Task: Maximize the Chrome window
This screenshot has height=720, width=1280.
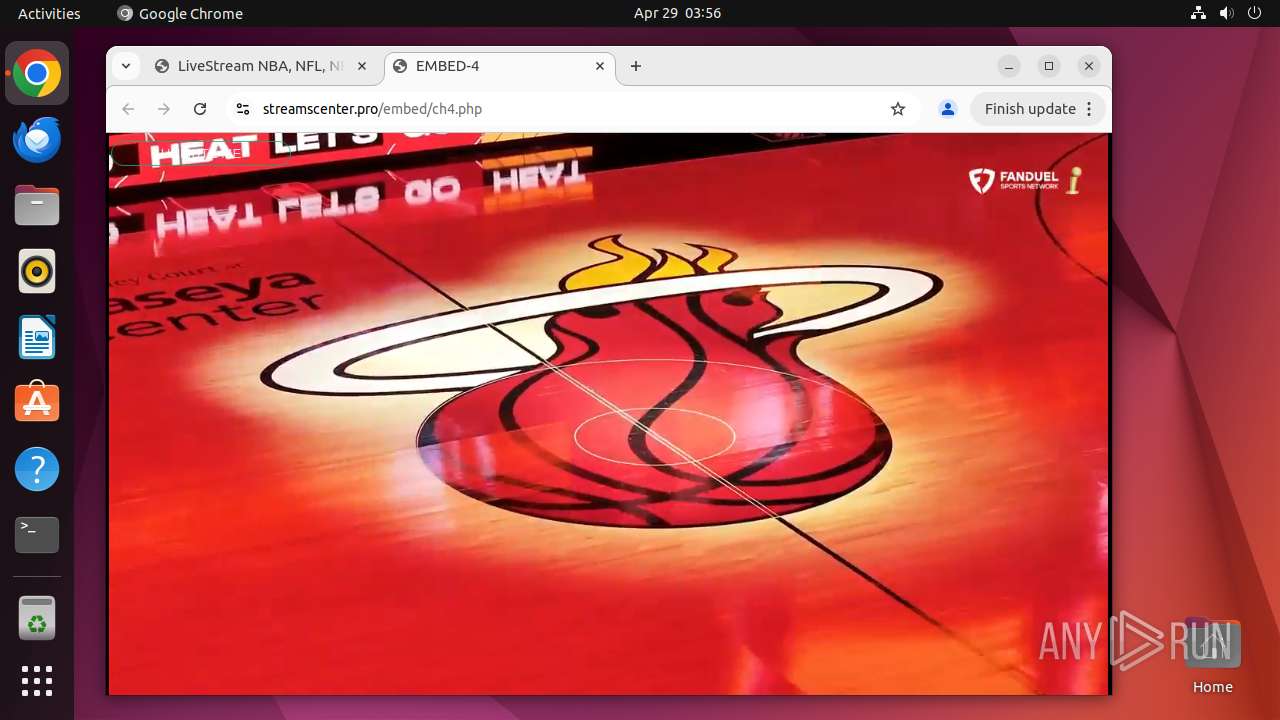Action: 1049,66
